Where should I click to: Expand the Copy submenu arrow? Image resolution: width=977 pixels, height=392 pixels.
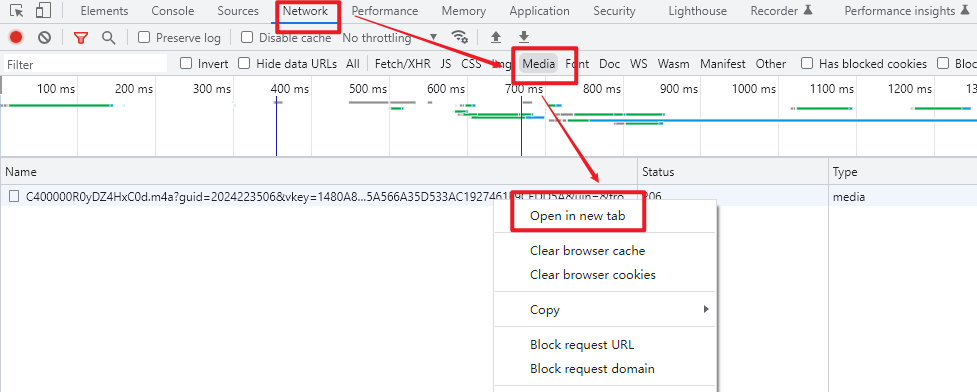(706, 309)
